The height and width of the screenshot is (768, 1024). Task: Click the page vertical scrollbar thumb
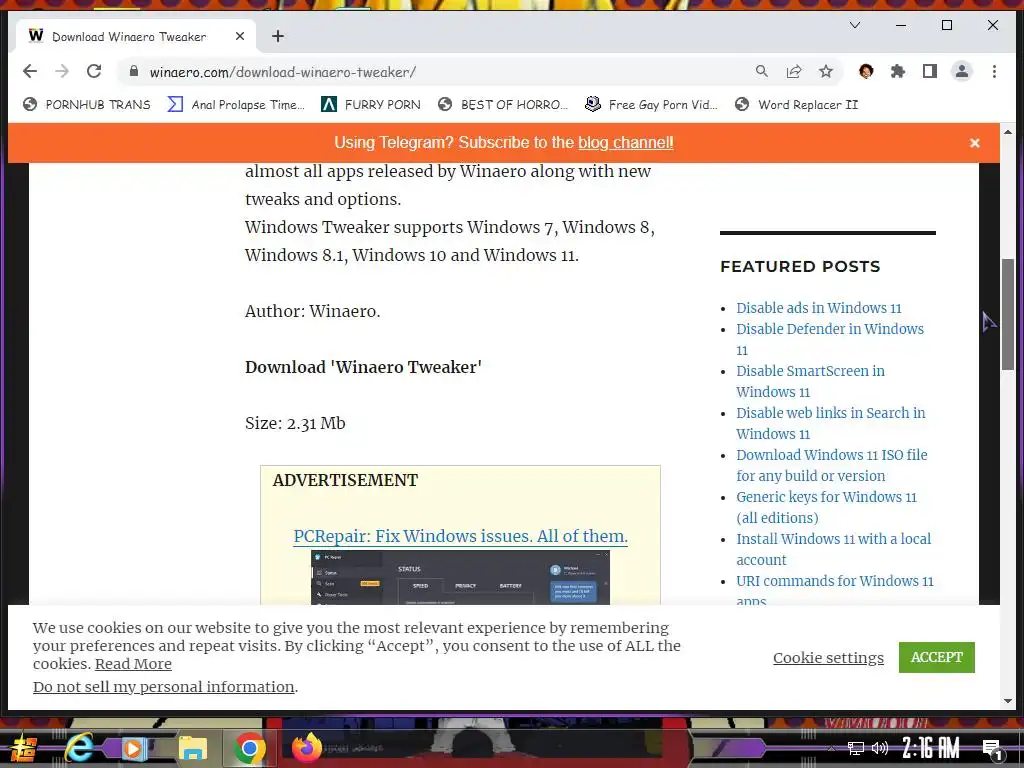point(1008,314)
